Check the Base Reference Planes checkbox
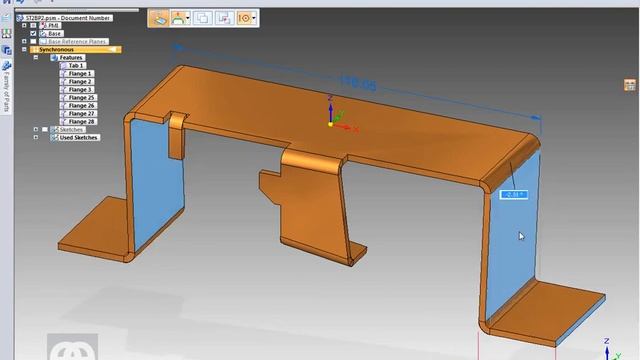 click(33, 41)
